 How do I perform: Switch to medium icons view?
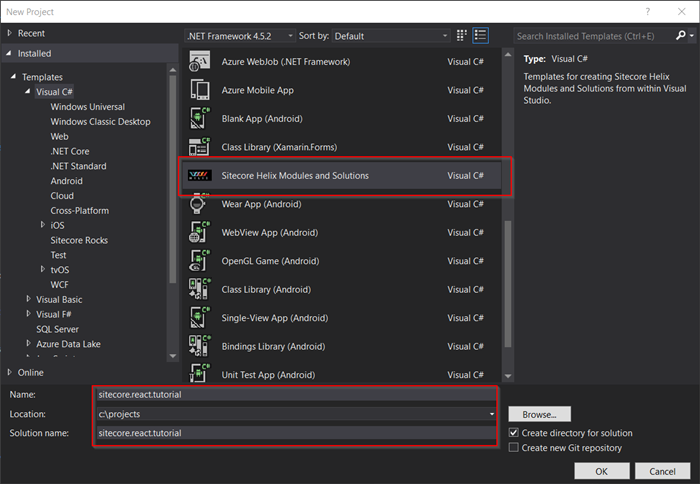(462, 36)
